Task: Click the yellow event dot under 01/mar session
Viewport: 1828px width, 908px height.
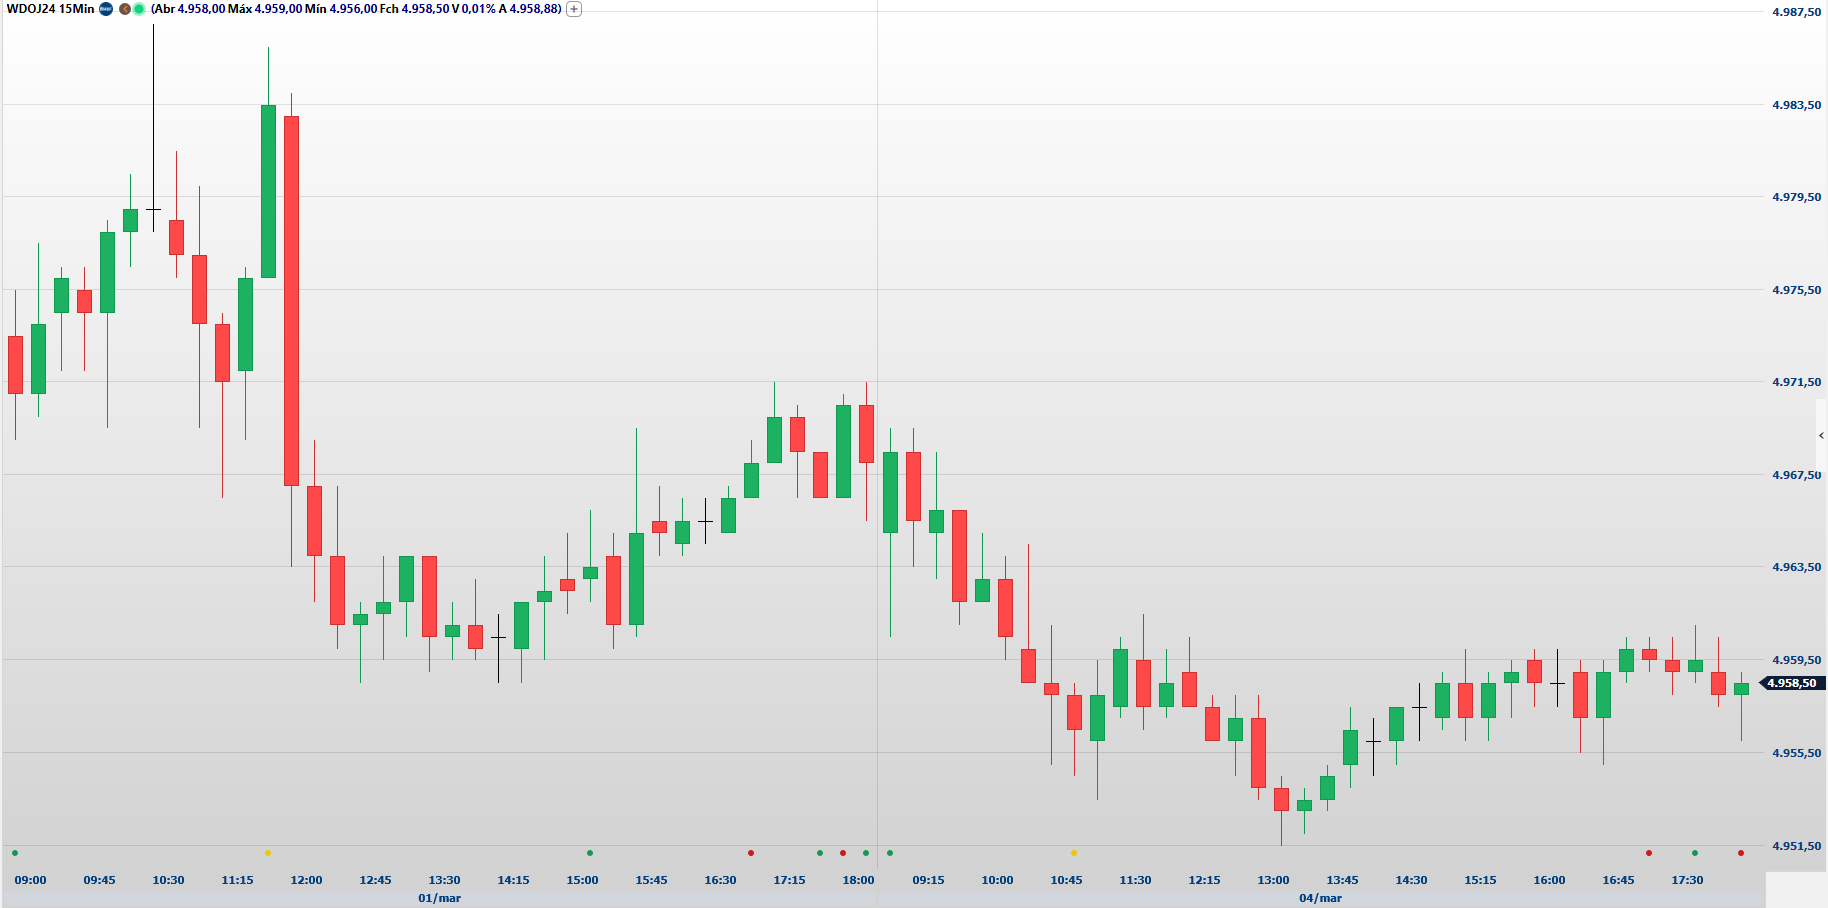Action: (268, 853)
